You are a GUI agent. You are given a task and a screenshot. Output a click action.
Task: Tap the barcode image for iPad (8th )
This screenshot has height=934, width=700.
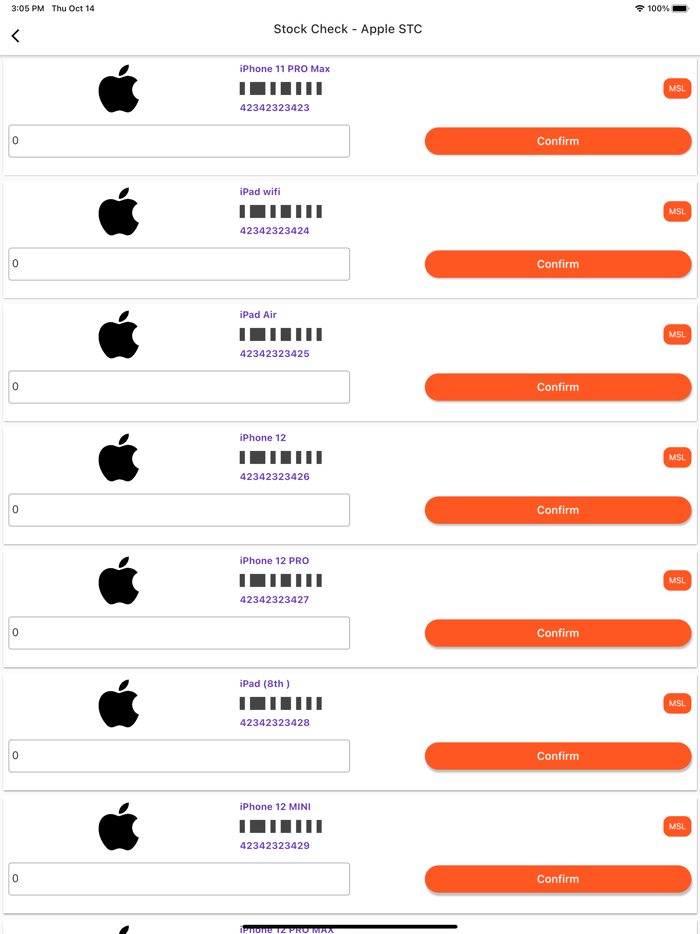(x=278, y=703)
